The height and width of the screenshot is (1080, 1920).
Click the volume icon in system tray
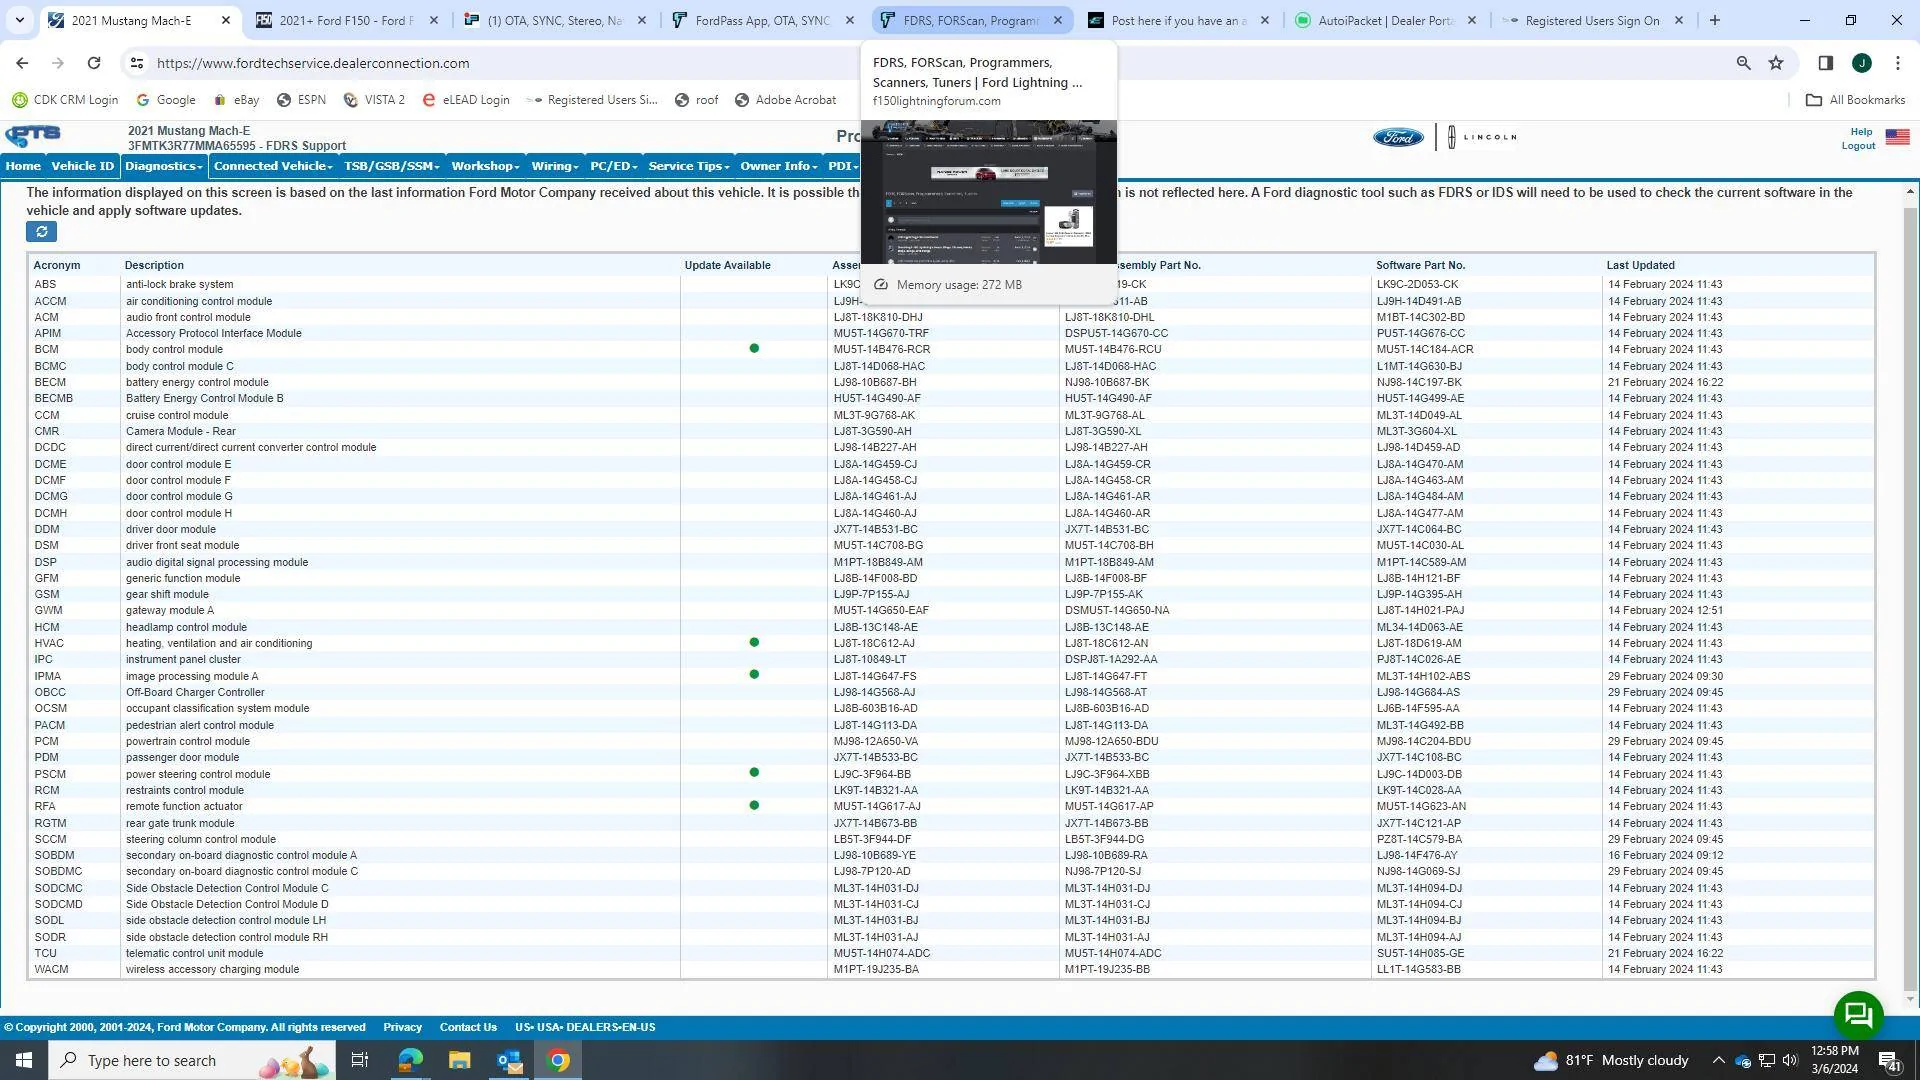pyautogui.click(x=1789, y=1060)
